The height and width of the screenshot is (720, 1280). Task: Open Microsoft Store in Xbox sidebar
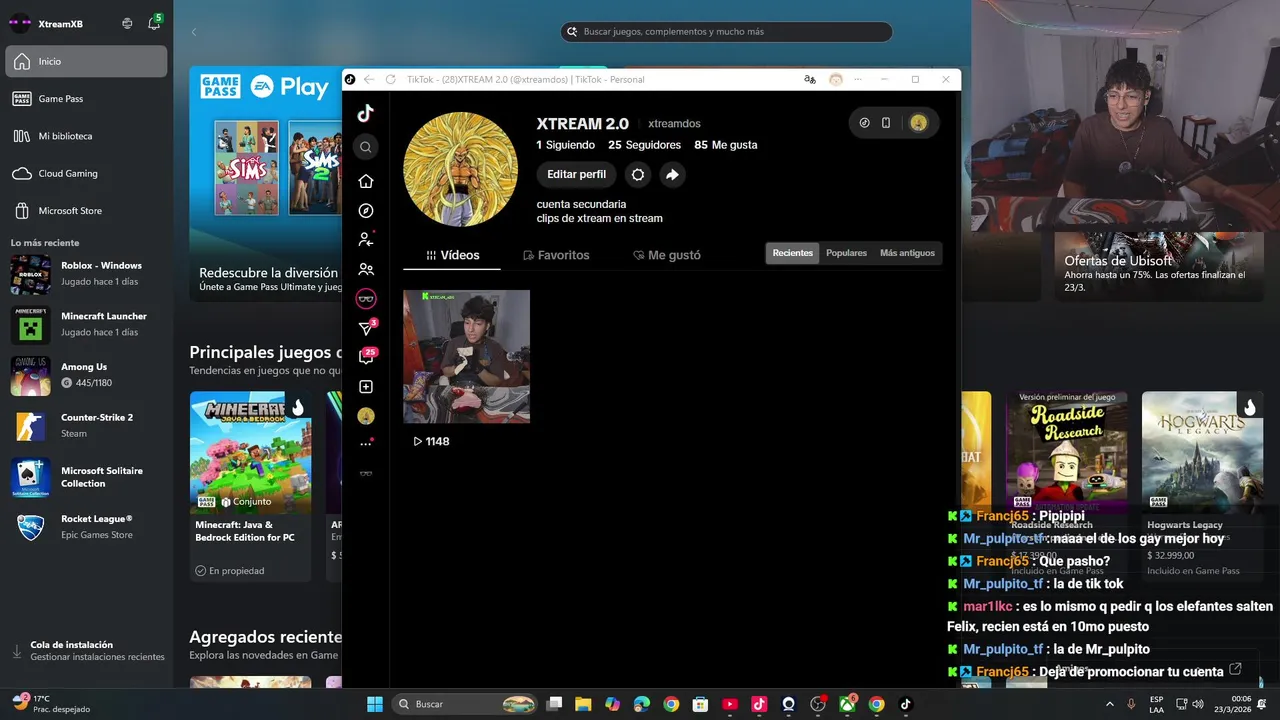(86, 211)
